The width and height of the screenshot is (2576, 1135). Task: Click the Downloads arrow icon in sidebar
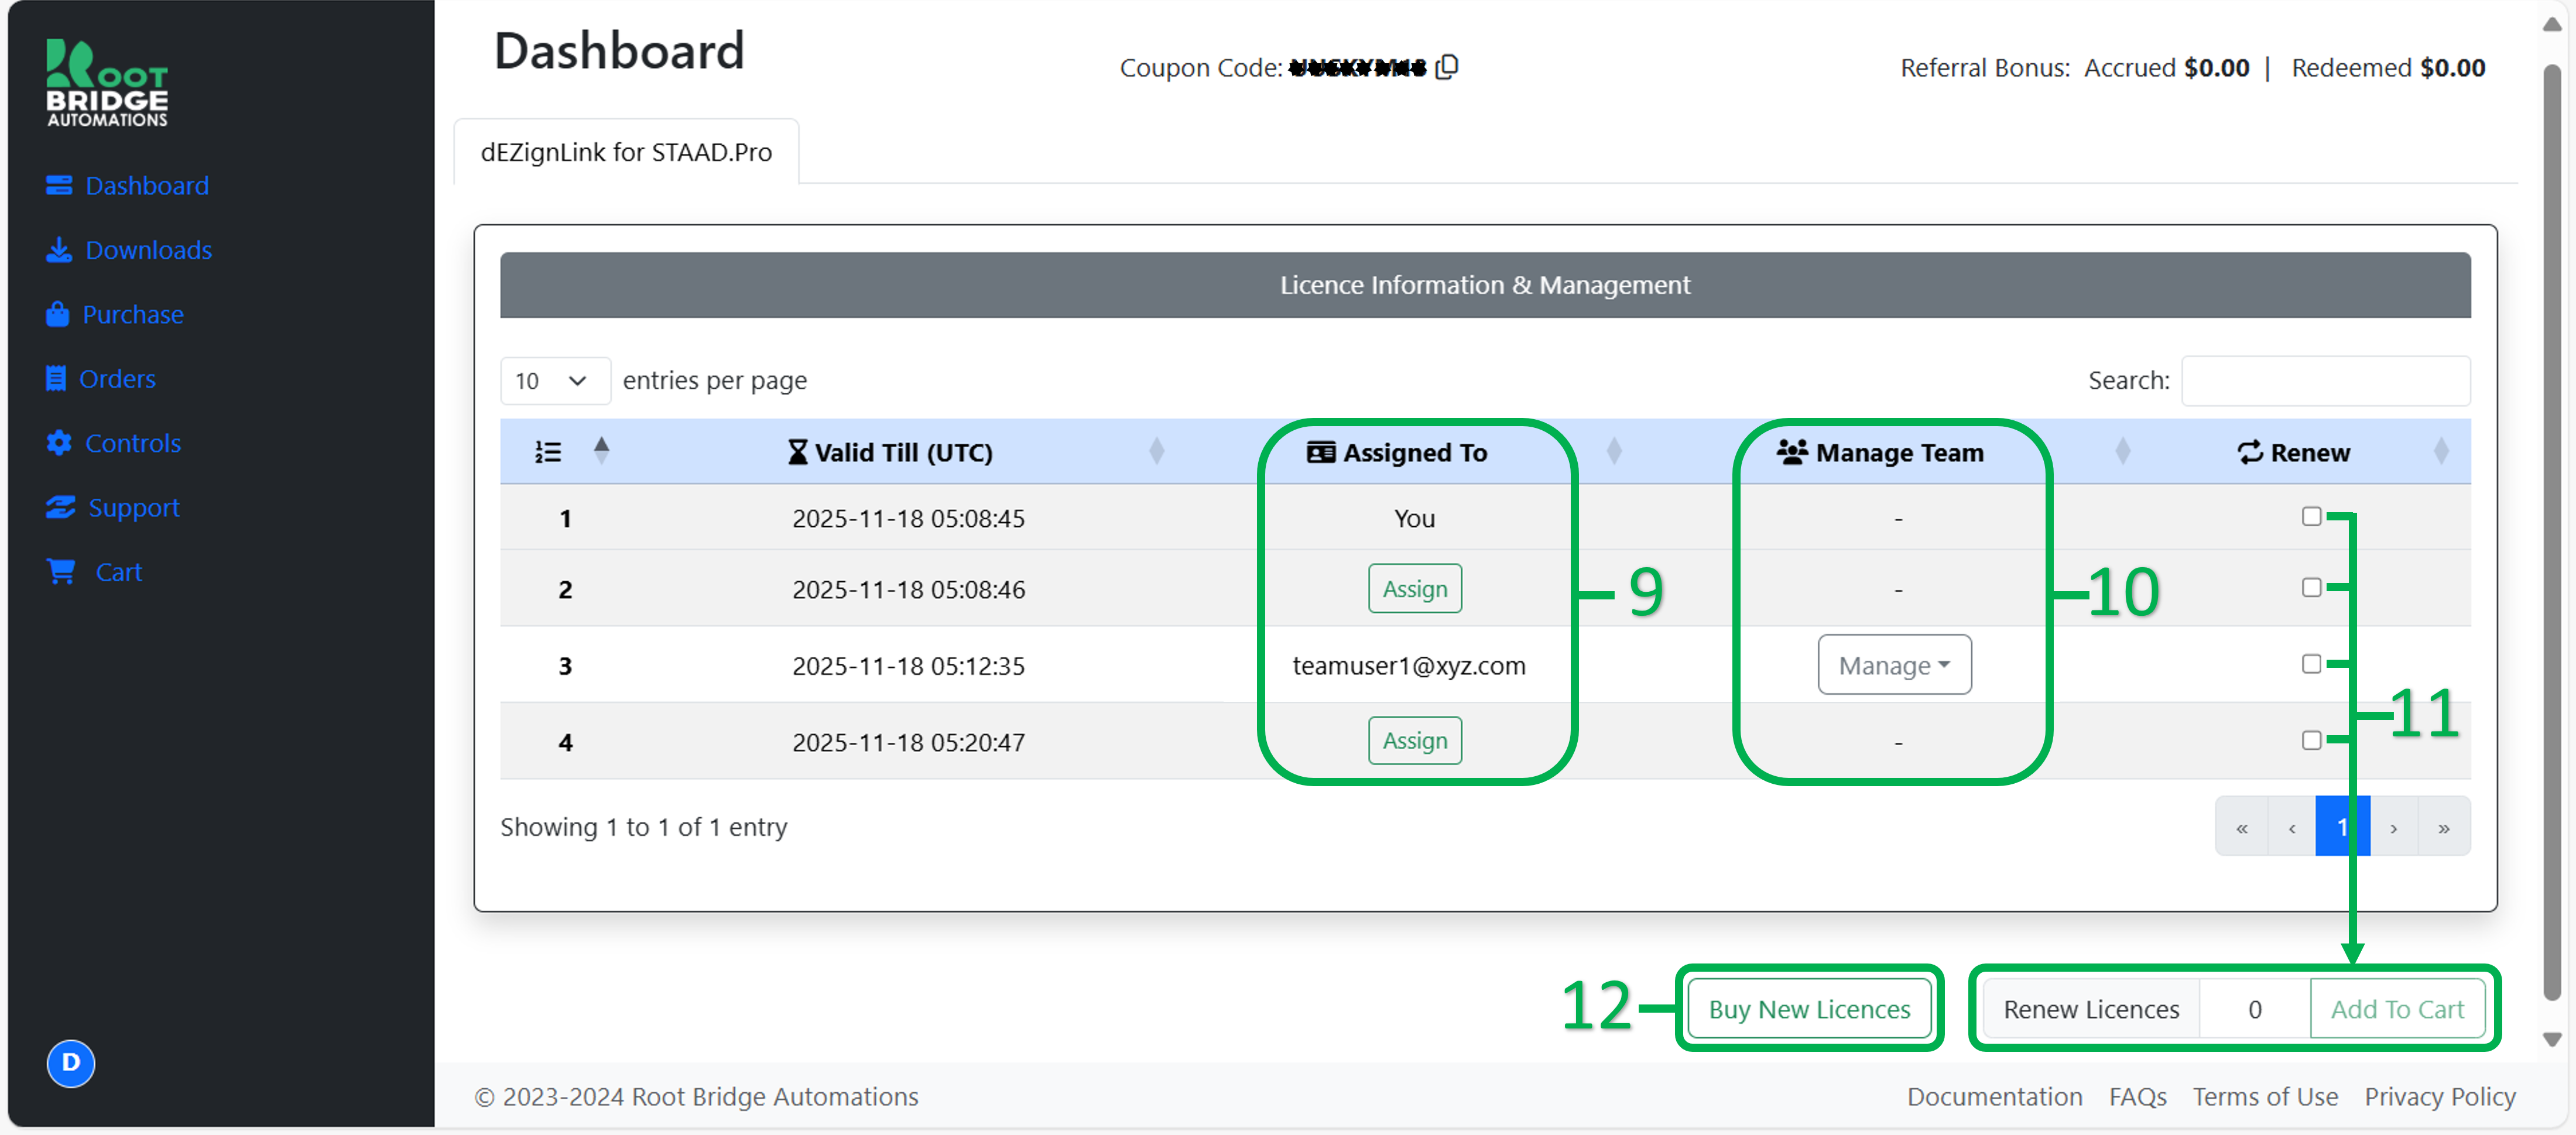point(59,250)
